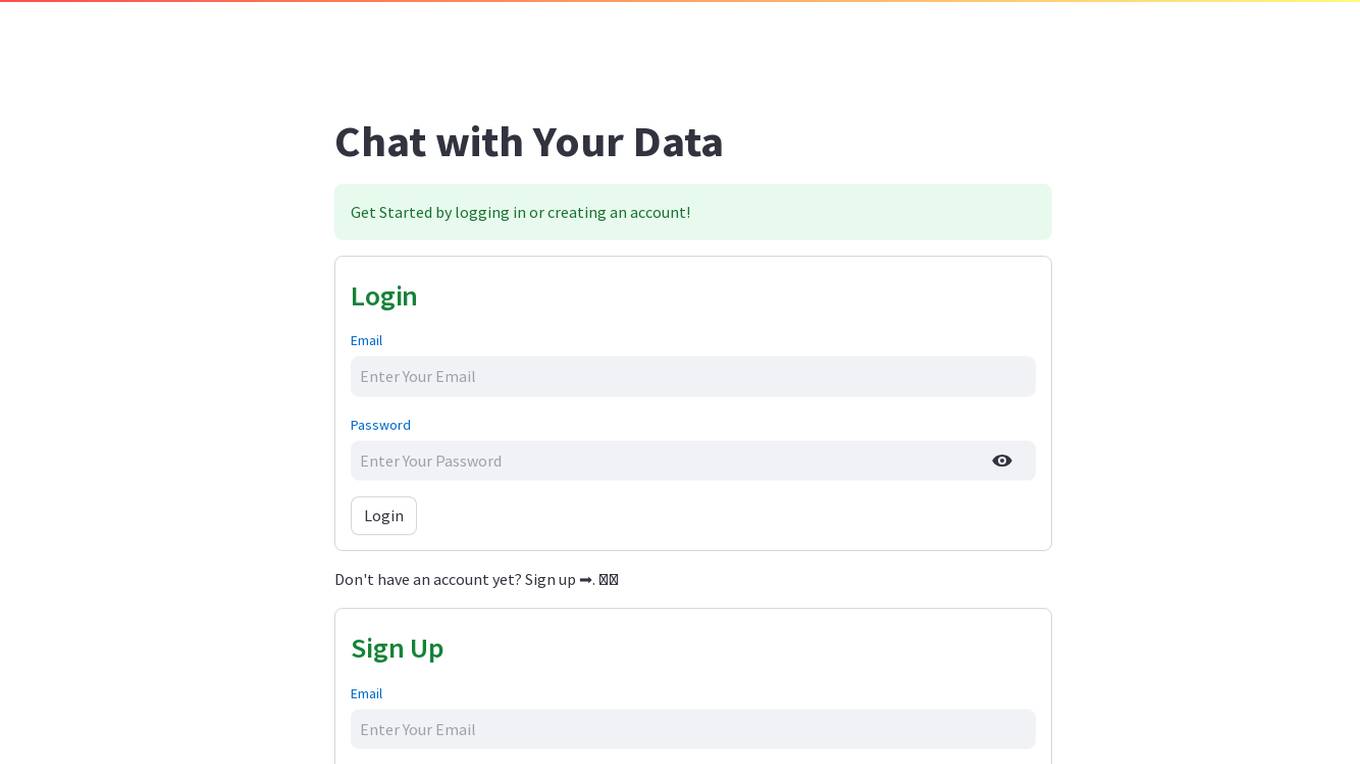Click the Login button
The width and height of the screenshot is (1360, 764).
384,516
